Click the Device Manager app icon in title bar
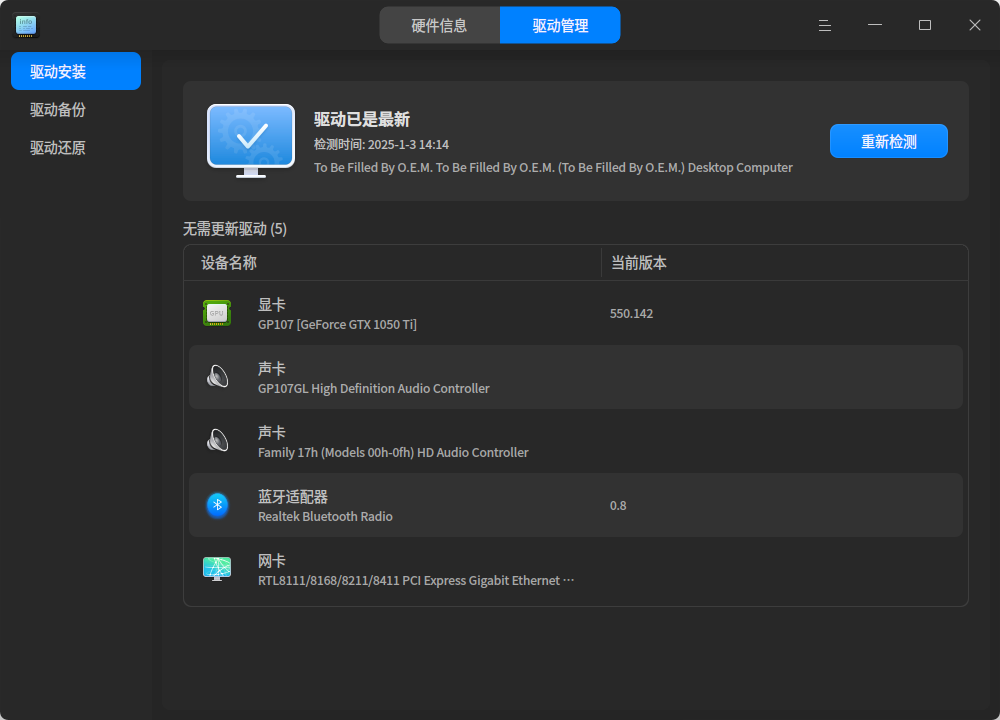This screenshot has height=720, width=1000. click(26, 26)
